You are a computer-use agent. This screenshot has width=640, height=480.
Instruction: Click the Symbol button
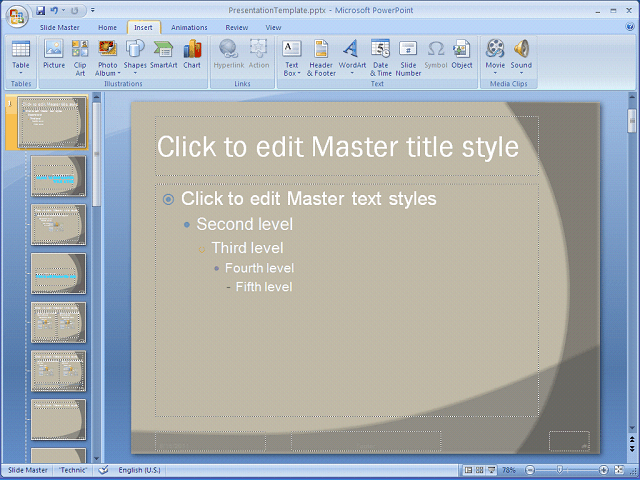[436, 54]
